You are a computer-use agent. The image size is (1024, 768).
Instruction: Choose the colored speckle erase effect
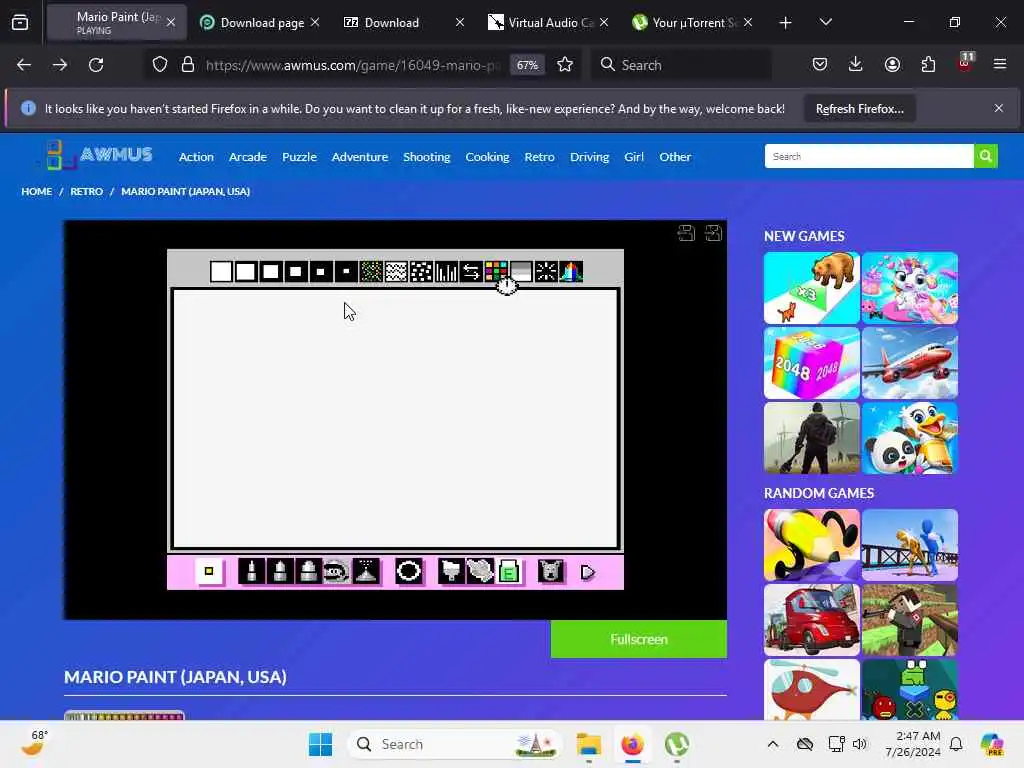click(x=371, y=271)
